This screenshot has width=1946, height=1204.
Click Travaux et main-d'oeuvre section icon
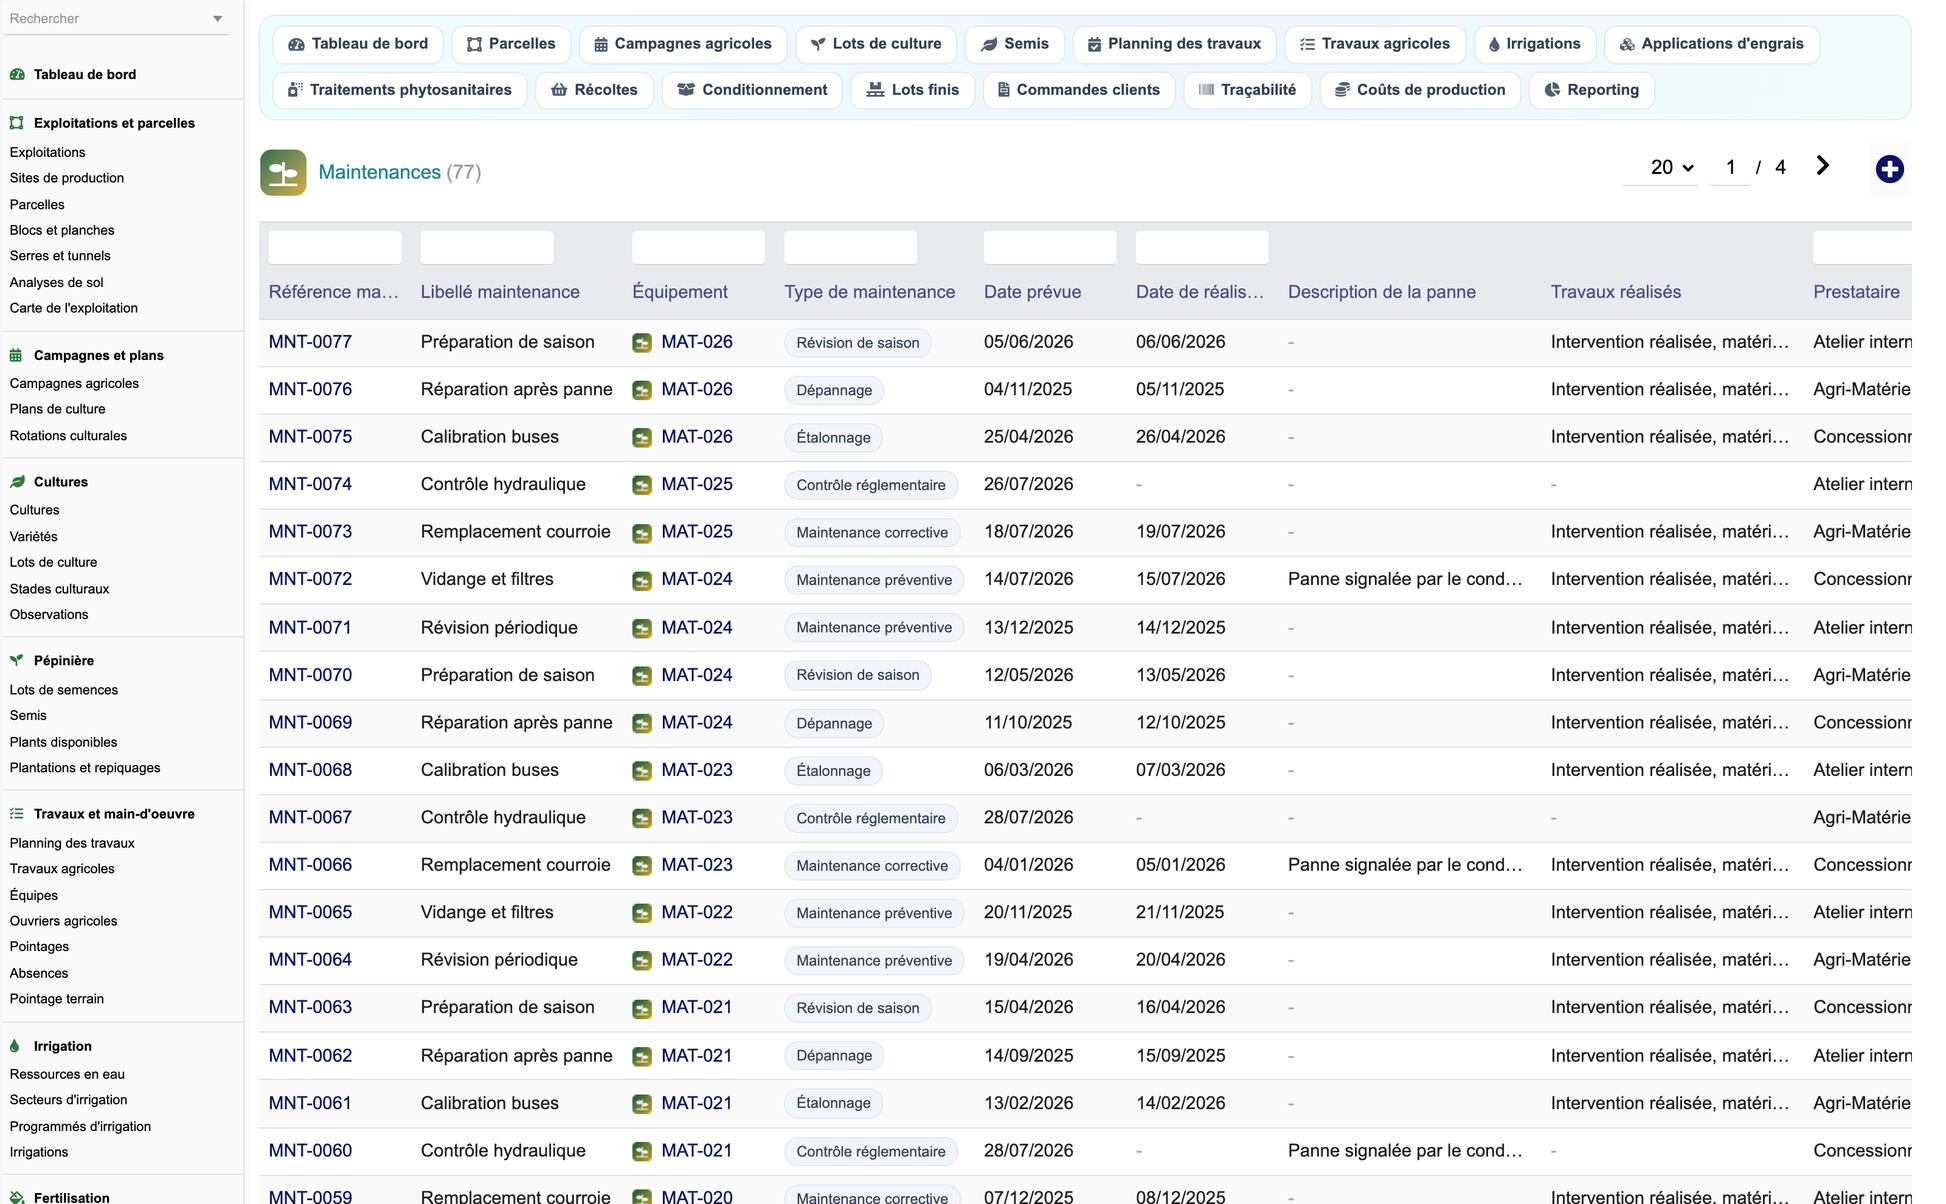[17, 814]
